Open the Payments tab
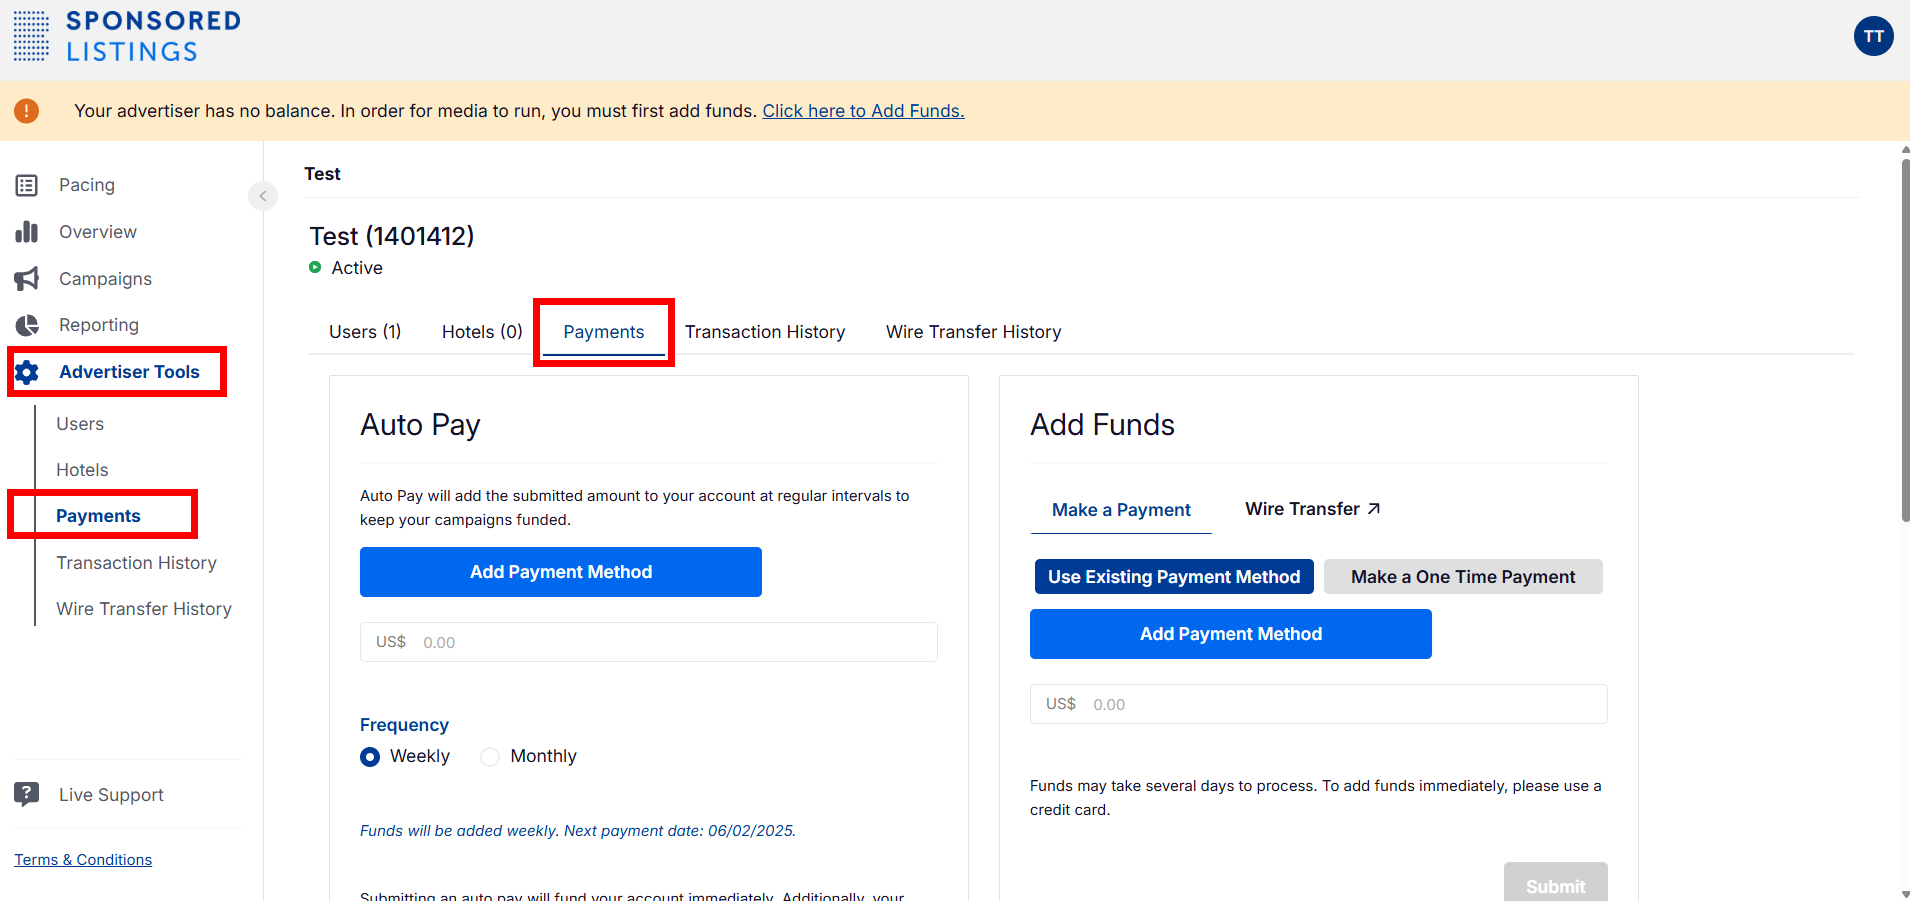 point(604,332)
